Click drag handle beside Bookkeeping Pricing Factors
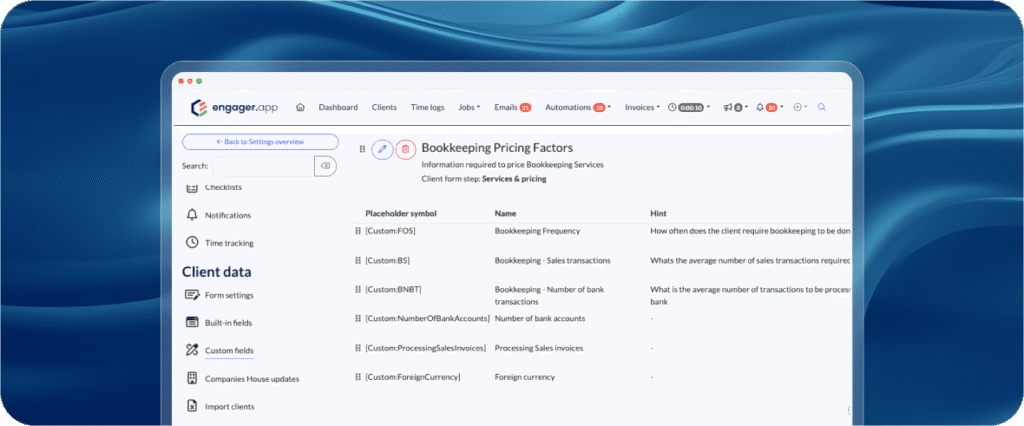This screenshot has height=426, width=1024. [363, 149]
